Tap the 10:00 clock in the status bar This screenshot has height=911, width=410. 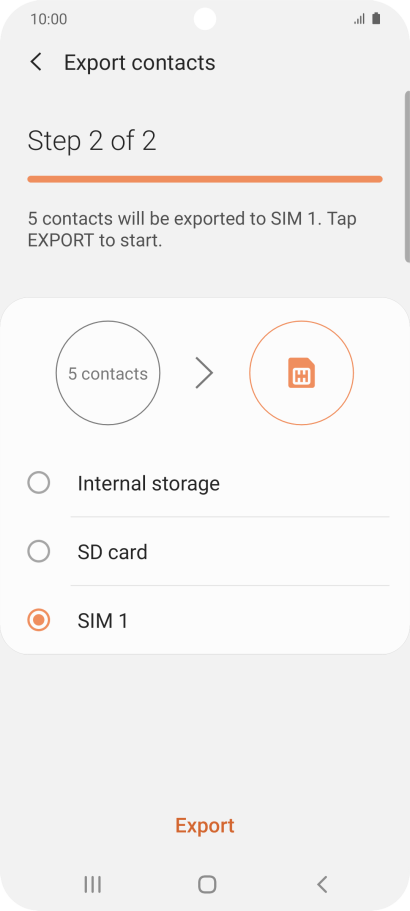49,19
